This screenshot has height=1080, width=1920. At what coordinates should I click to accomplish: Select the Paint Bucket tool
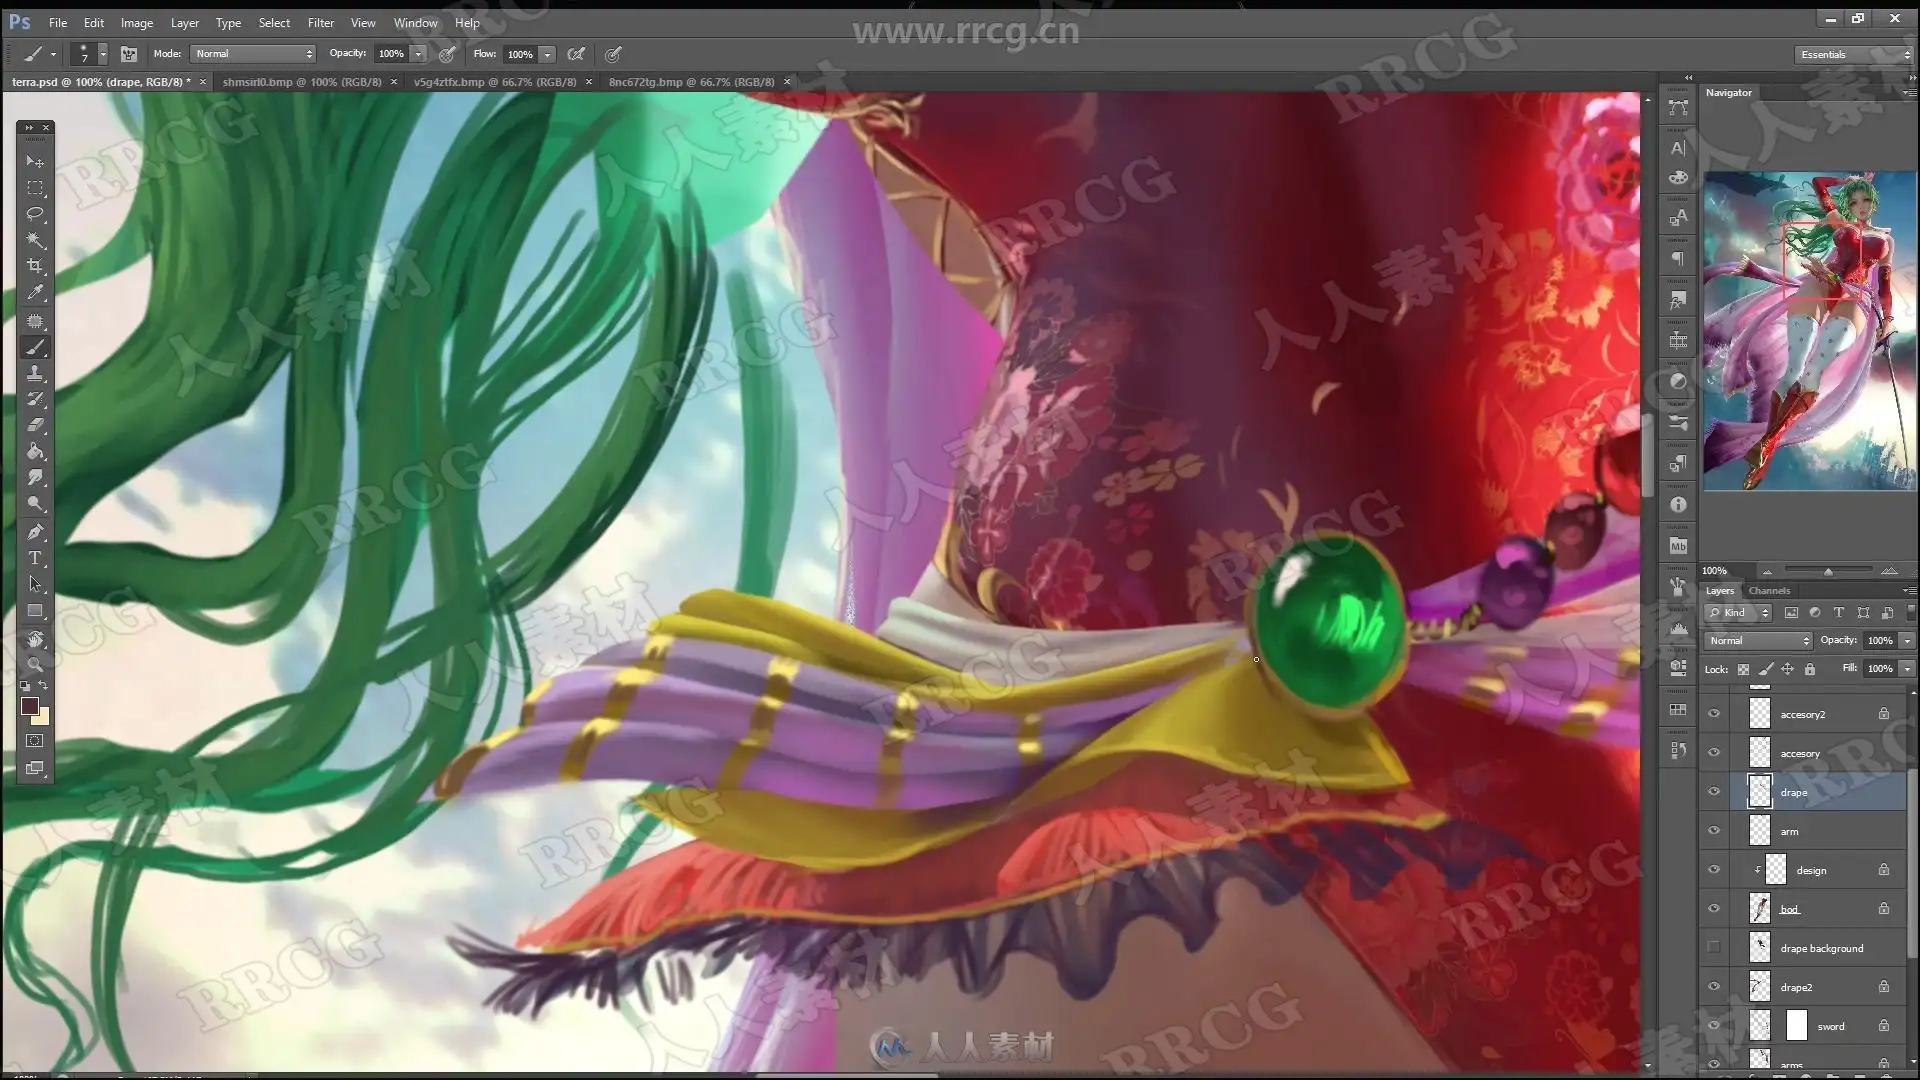tap(35, 452)
